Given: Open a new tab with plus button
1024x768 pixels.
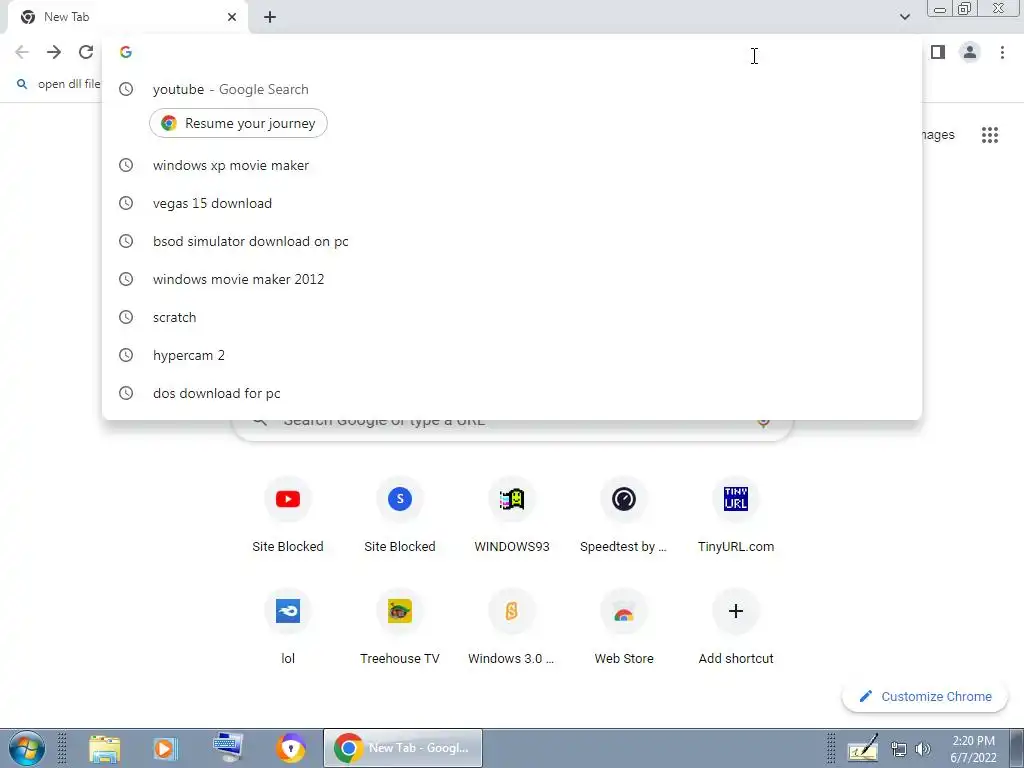Looking at the screenshot, I should (x=270, y=17).
